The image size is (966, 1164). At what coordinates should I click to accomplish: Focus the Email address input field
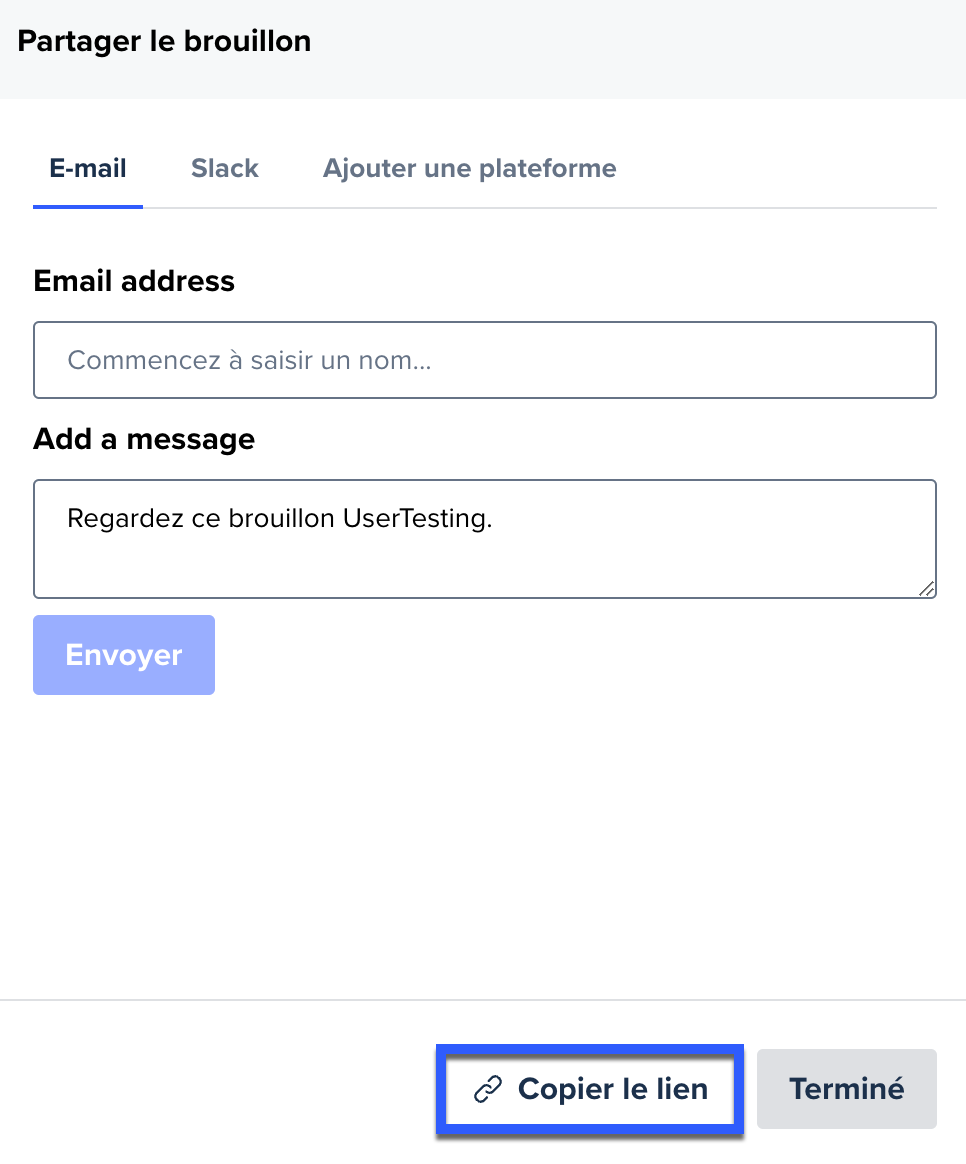(x=485, y=360)
